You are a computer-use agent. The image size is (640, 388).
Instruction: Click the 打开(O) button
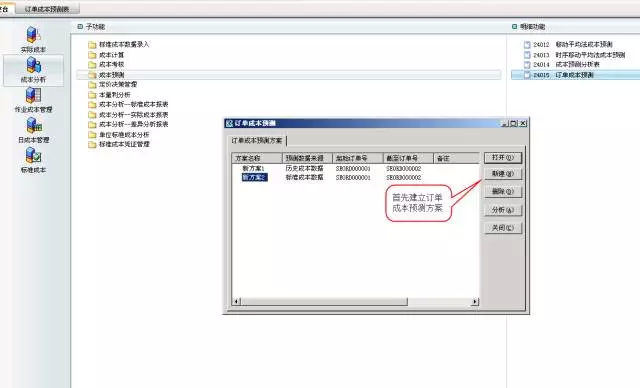[503, 157]
